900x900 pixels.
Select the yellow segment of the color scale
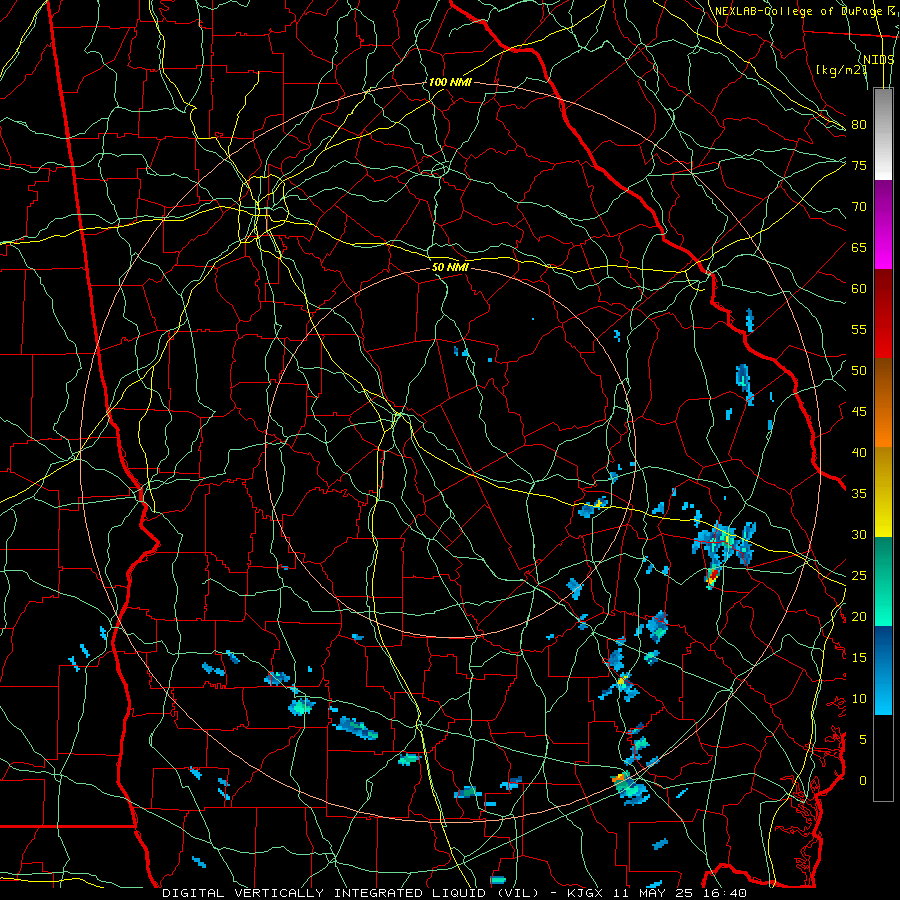pos(883,492)
